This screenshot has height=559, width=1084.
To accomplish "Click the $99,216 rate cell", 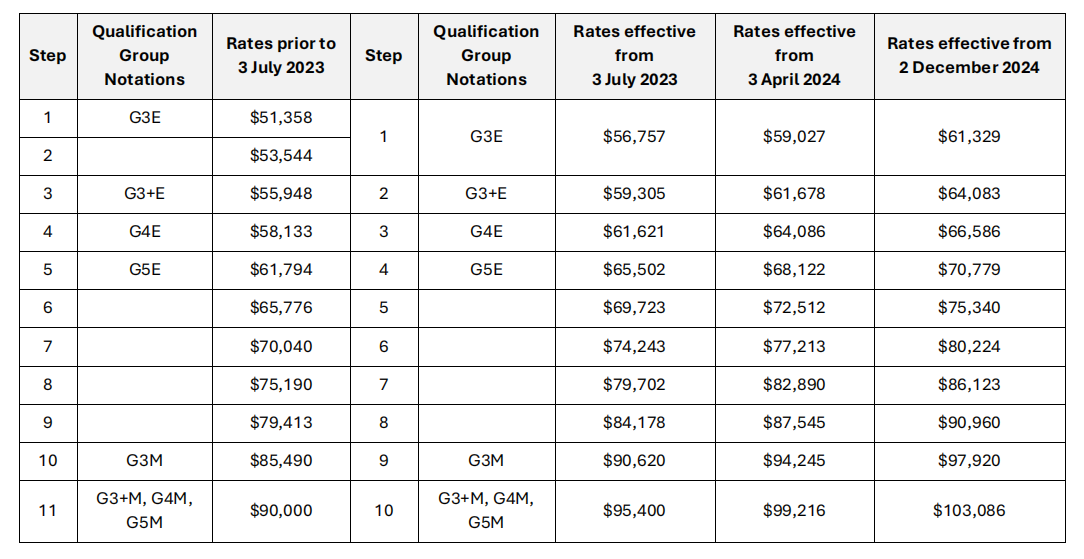I will pyautogui.click(x=794, y=511).
